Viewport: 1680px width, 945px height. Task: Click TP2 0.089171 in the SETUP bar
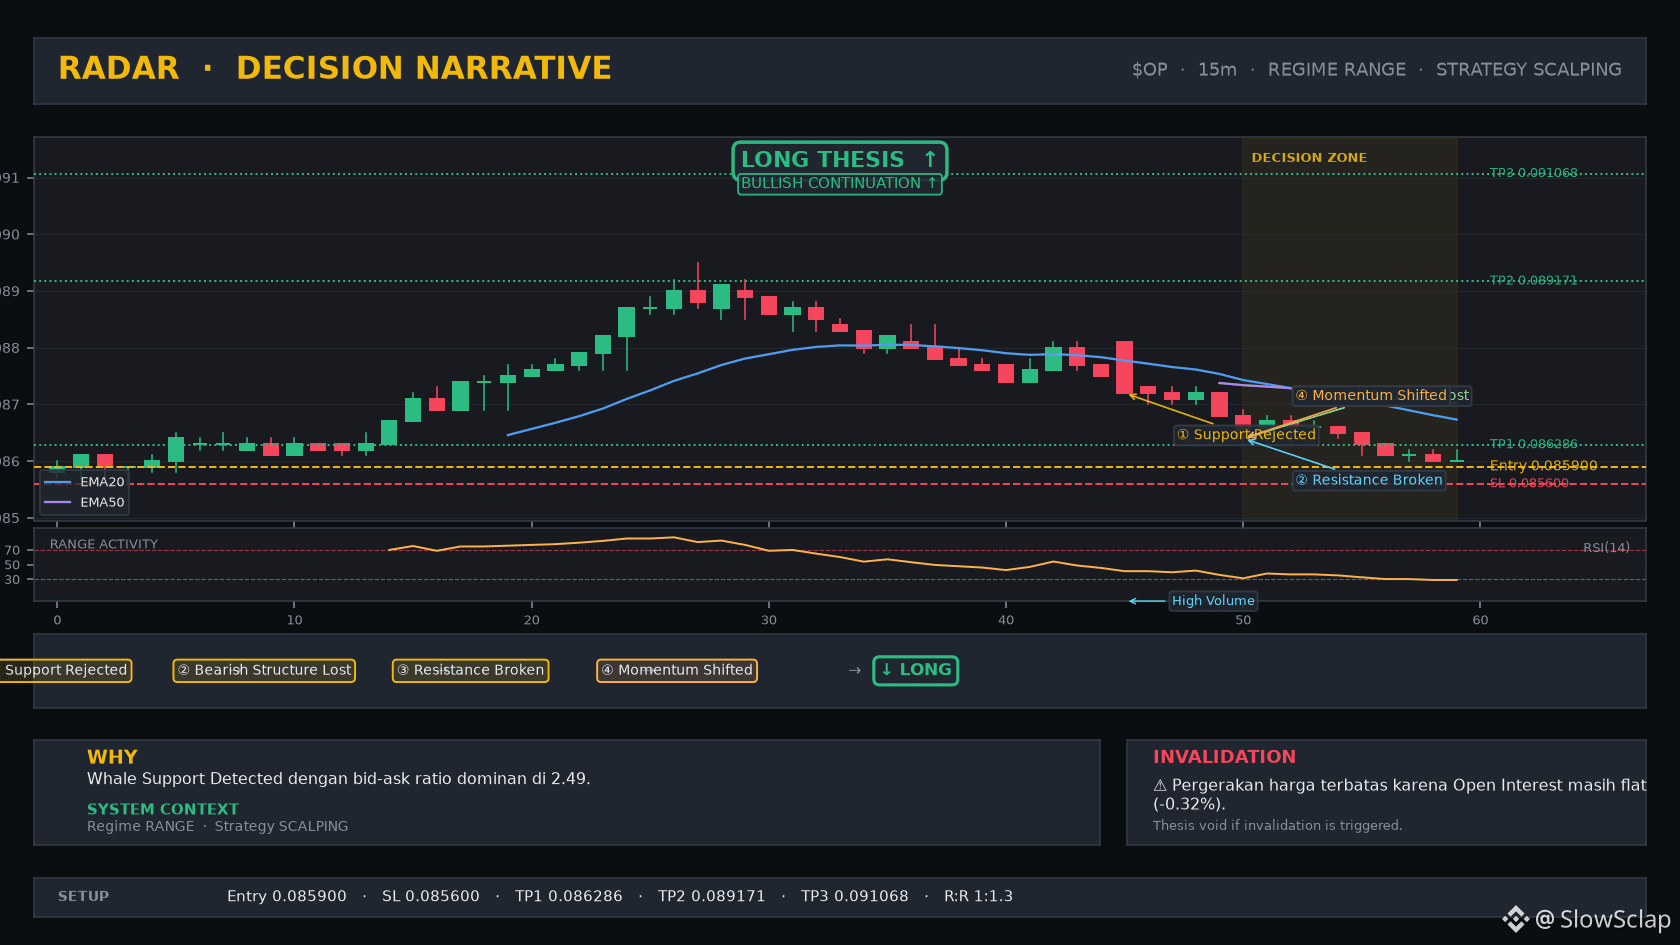coord(712,896)
